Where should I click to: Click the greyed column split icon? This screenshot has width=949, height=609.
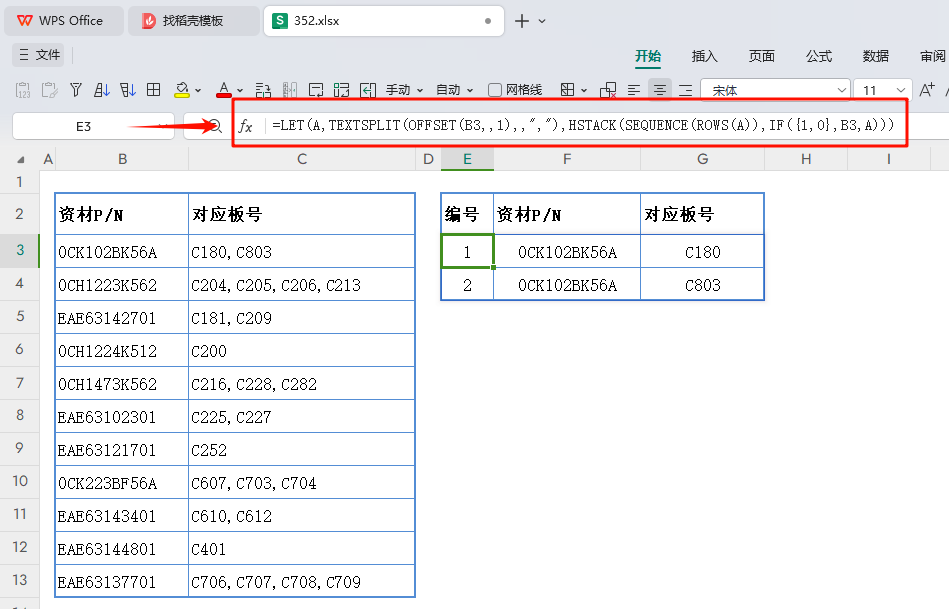pos(289,90)
